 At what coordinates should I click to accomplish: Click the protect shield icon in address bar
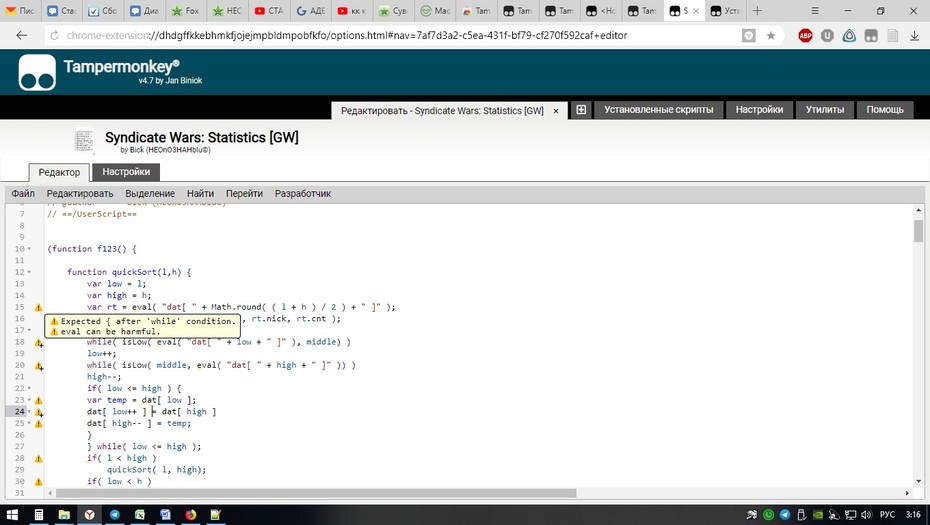coord(749,36)
